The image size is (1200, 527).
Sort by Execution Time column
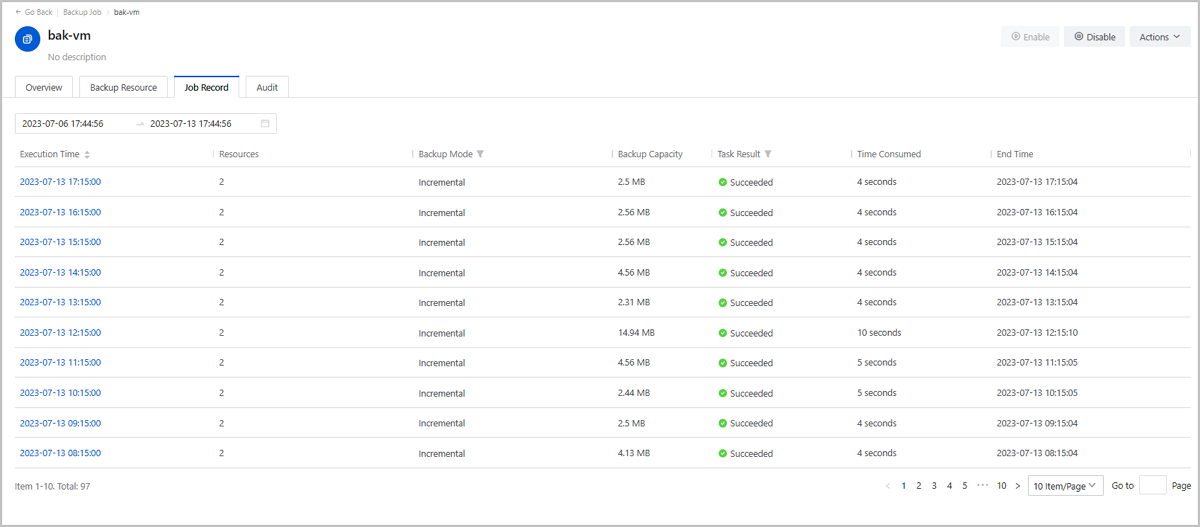pos(87,154)
